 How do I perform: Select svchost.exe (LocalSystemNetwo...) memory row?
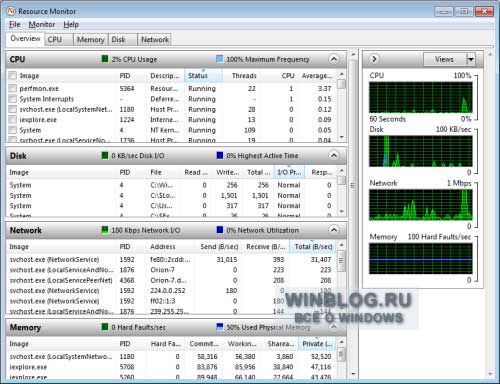[x=172, y=356]
